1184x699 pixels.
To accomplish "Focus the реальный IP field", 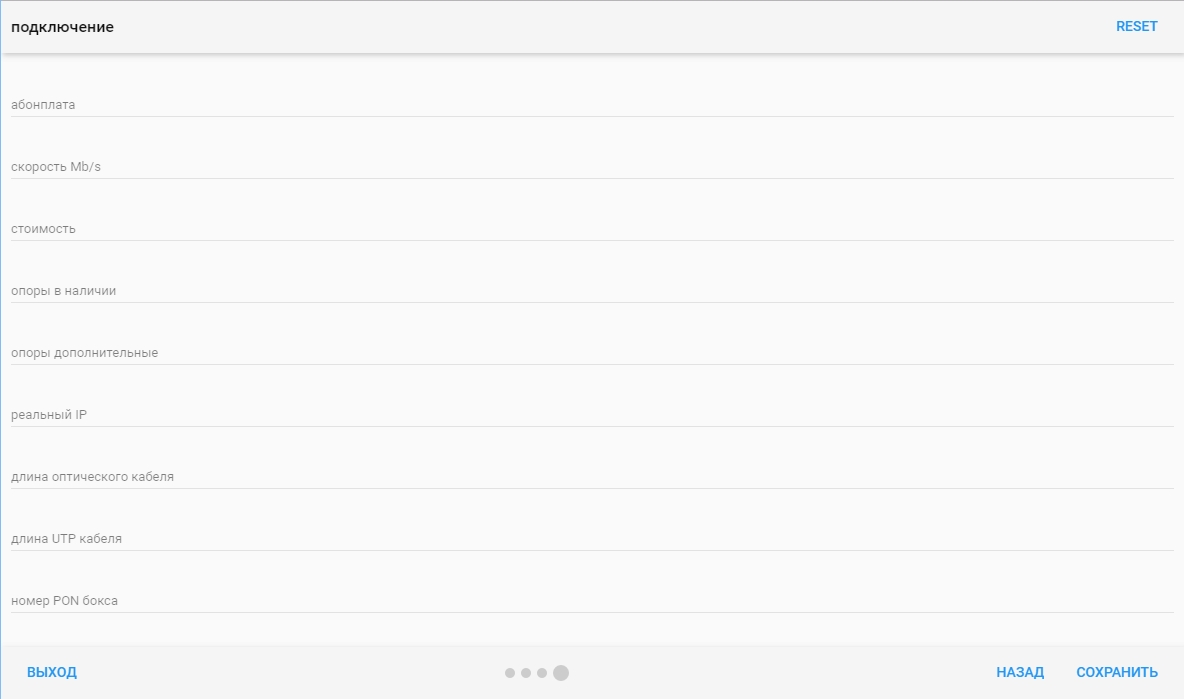I will 591,414.
